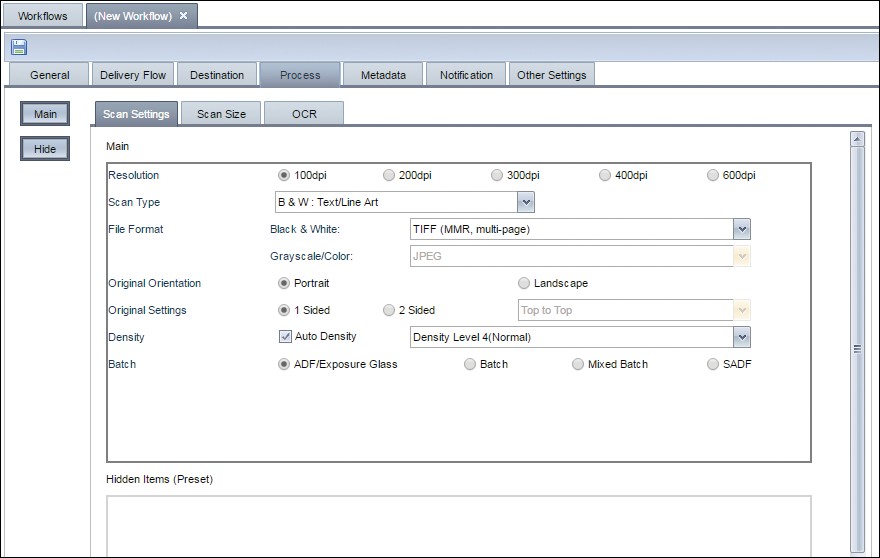The width and height of the screenshot is (880, 558).
Task: Switch to the OCR tab
Action: pos(304,114)
